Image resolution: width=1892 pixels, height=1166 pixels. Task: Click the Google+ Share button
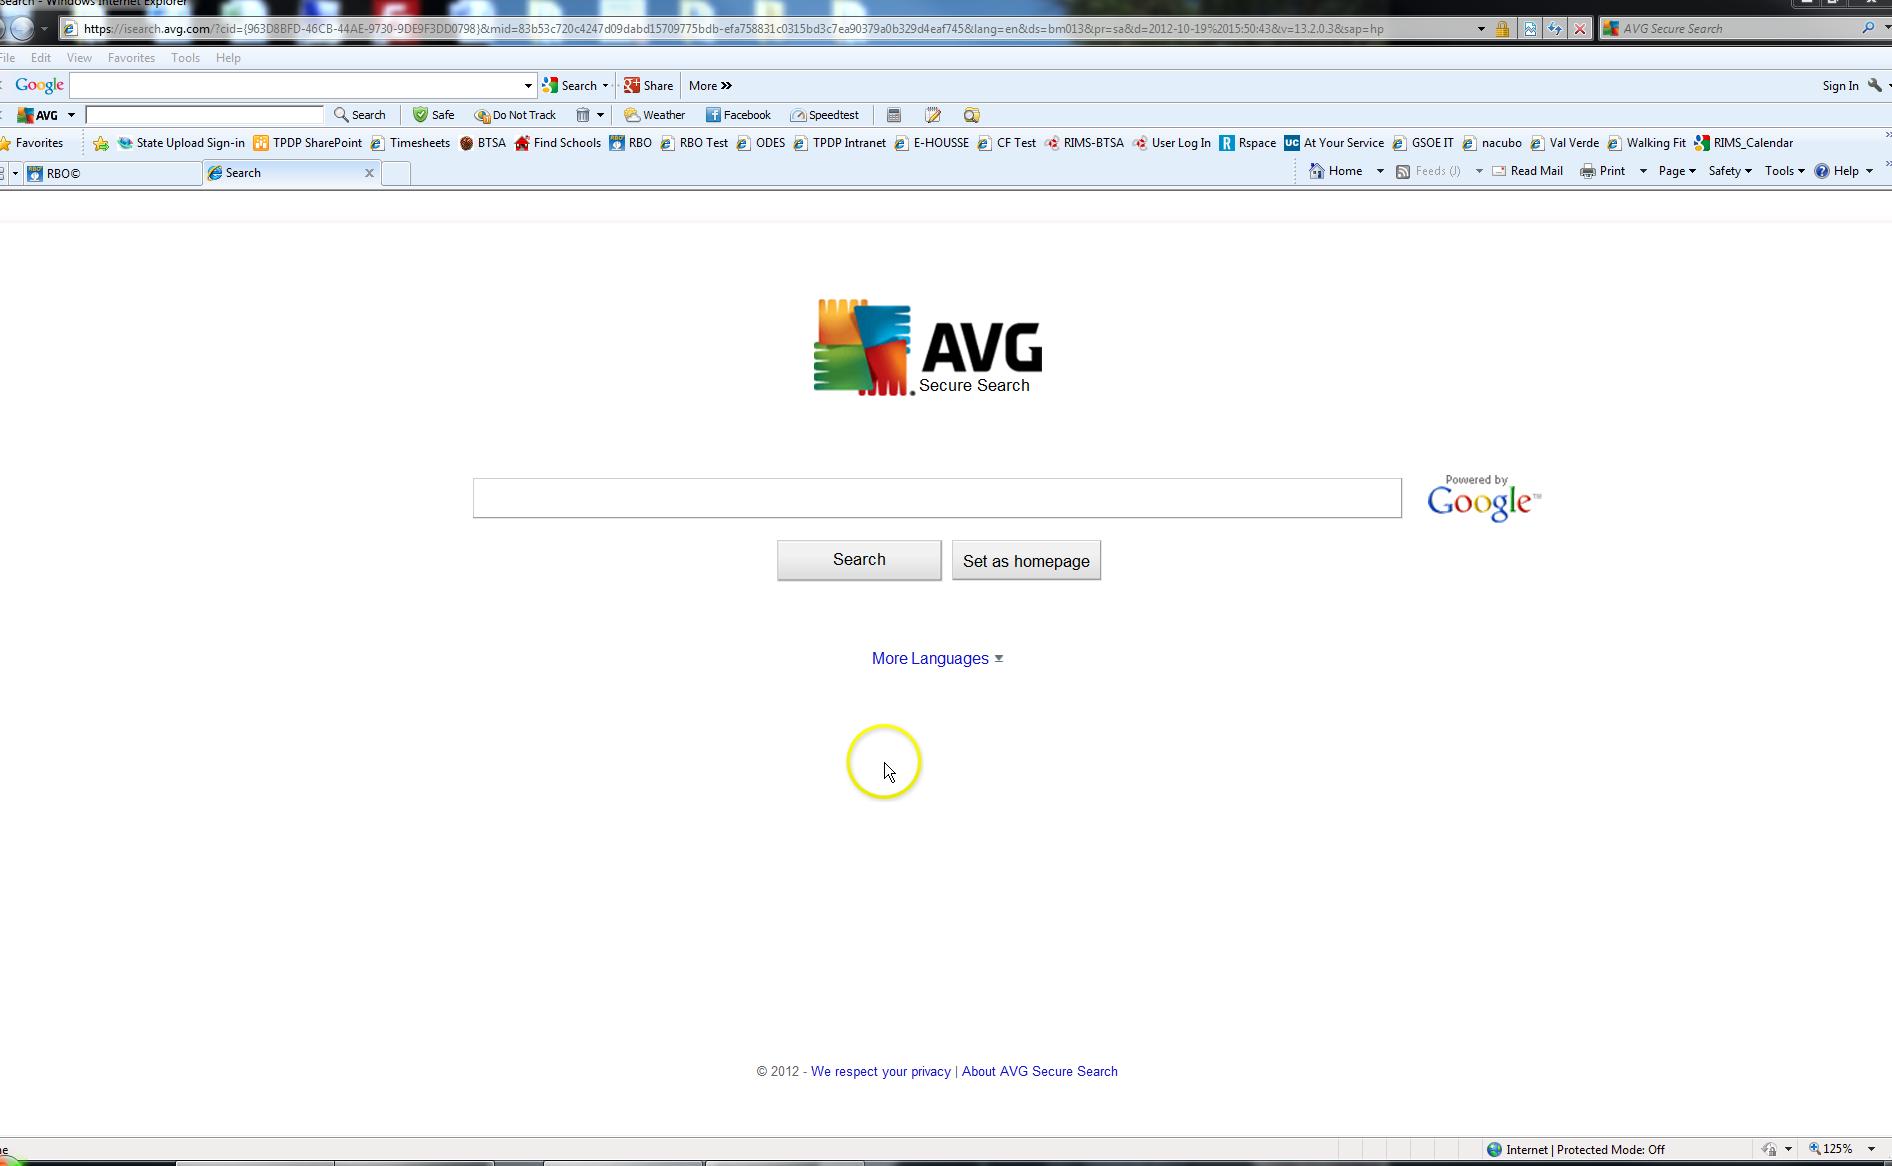pos(649,86)
